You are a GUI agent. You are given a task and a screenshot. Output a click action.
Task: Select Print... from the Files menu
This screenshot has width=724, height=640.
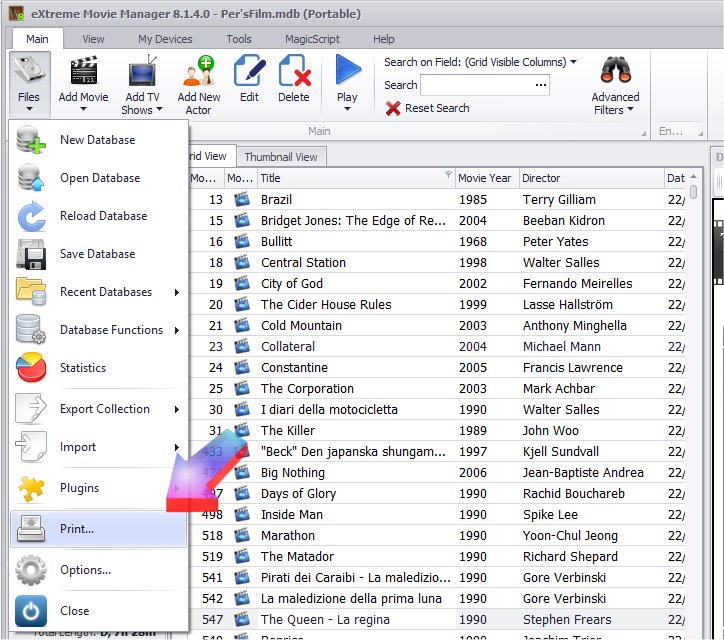77,529
